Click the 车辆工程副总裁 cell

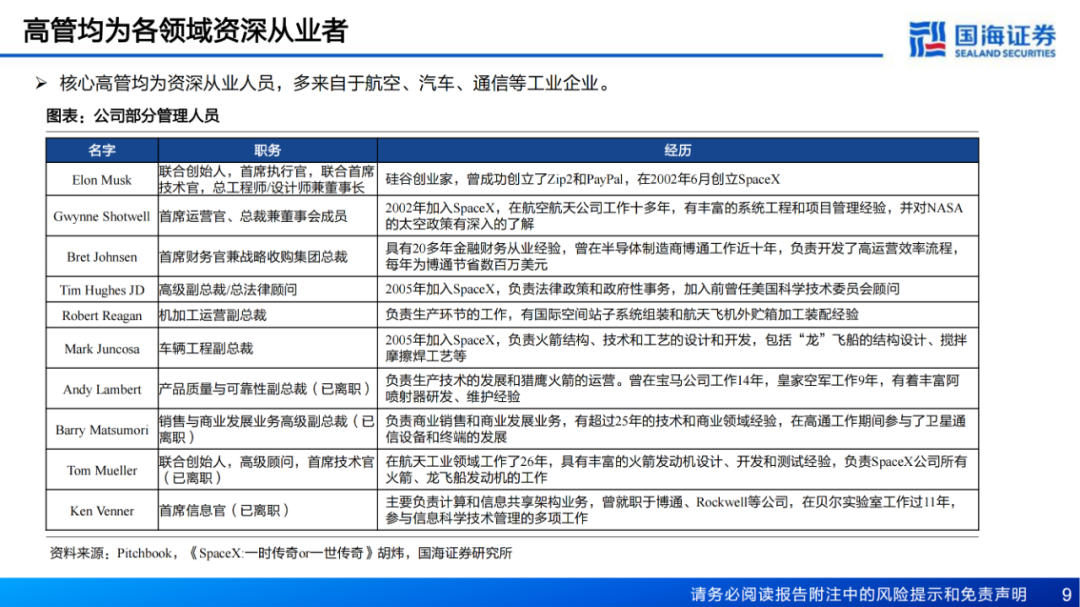[x=268, y=349]
